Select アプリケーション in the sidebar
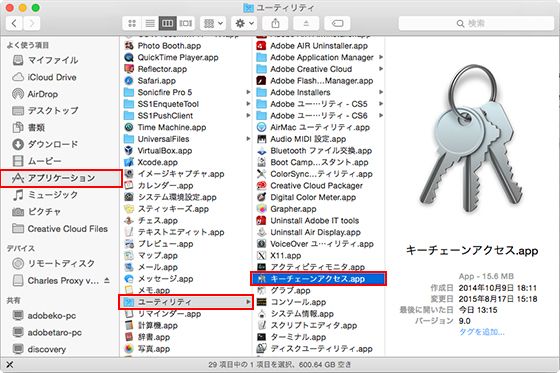 61,178
